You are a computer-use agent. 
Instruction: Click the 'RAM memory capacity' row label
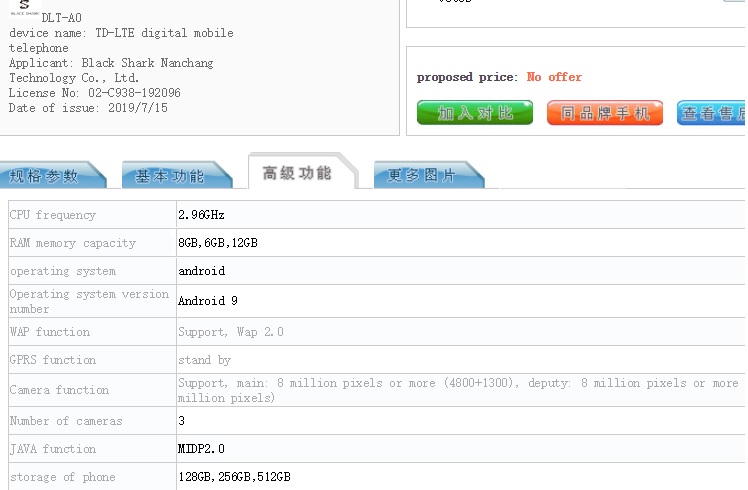[73, 243]
